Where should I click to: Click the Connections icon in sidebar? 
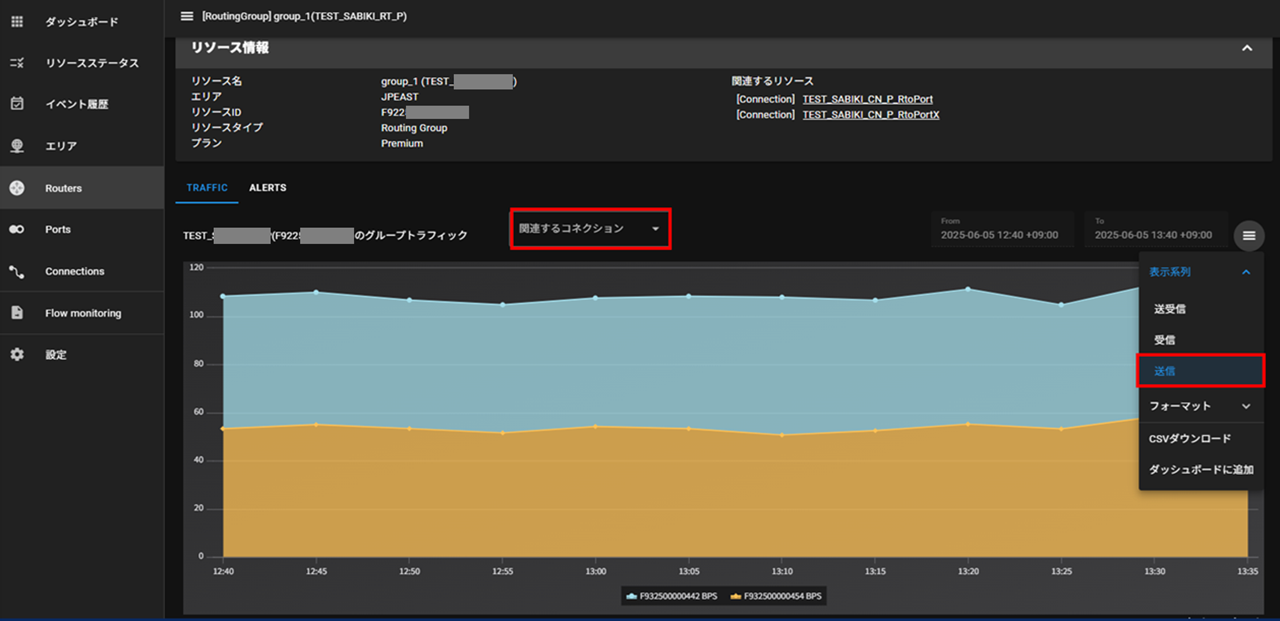(x=17, y=271)
